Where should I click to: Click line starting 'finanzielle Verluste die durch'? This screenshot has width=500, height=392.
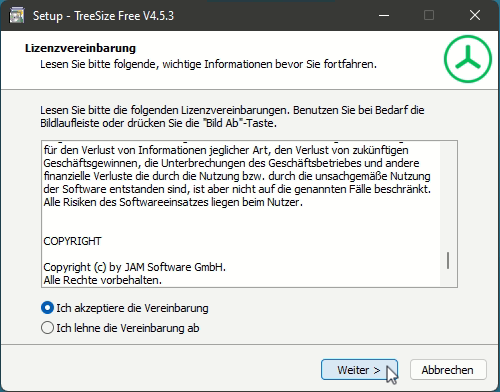[x=237, y=176]
